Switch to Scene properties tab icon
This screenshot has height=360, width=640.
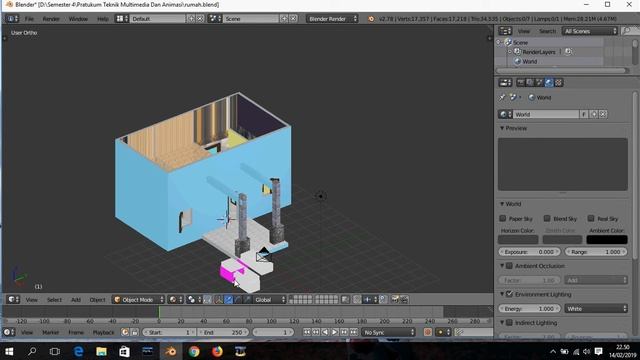point(539,83)
